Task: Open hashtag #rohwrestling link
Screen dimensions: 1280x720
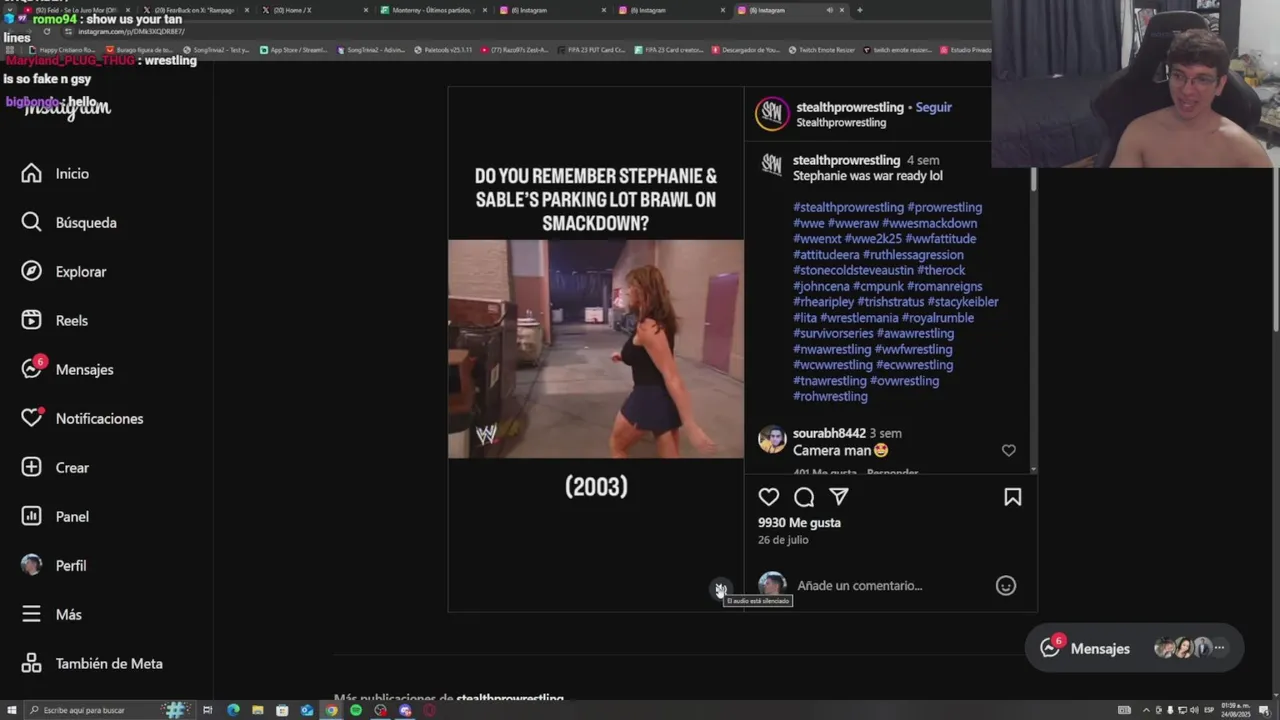Action: pyautogui.click(x=830, y=397)
